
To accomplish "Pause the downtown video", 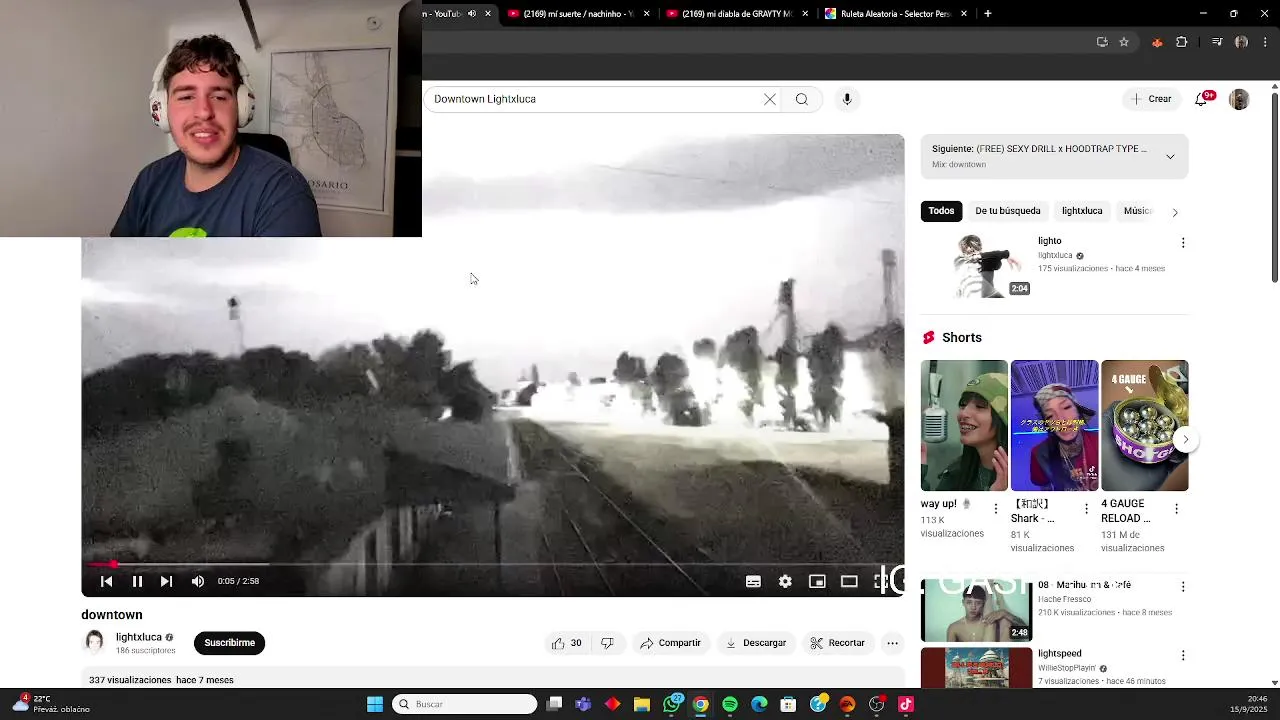I will (137, 581).
